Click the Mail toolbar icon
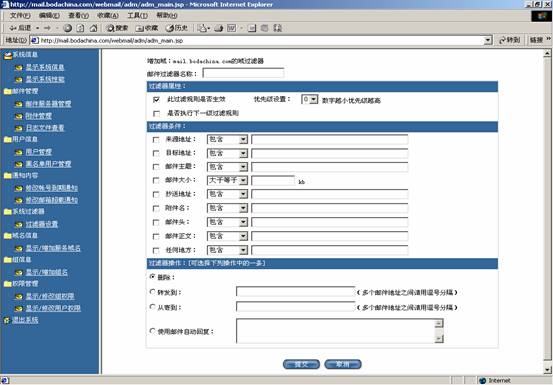 [203, 28]
